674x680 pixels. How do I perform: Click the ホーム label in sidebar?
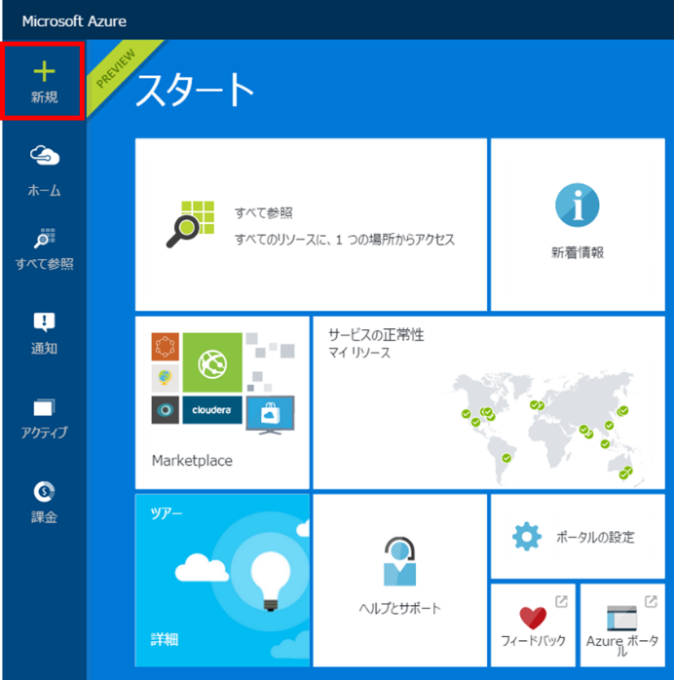point(44,190)
